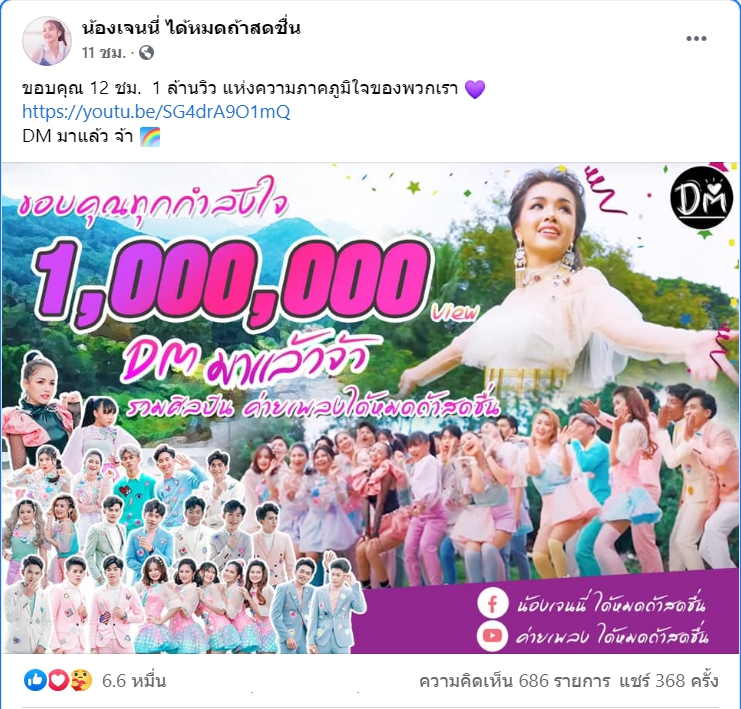The image size is (741, 709).
Task: Click the 11 ชม. post timestamp
Action: click(x=104, y=52)
